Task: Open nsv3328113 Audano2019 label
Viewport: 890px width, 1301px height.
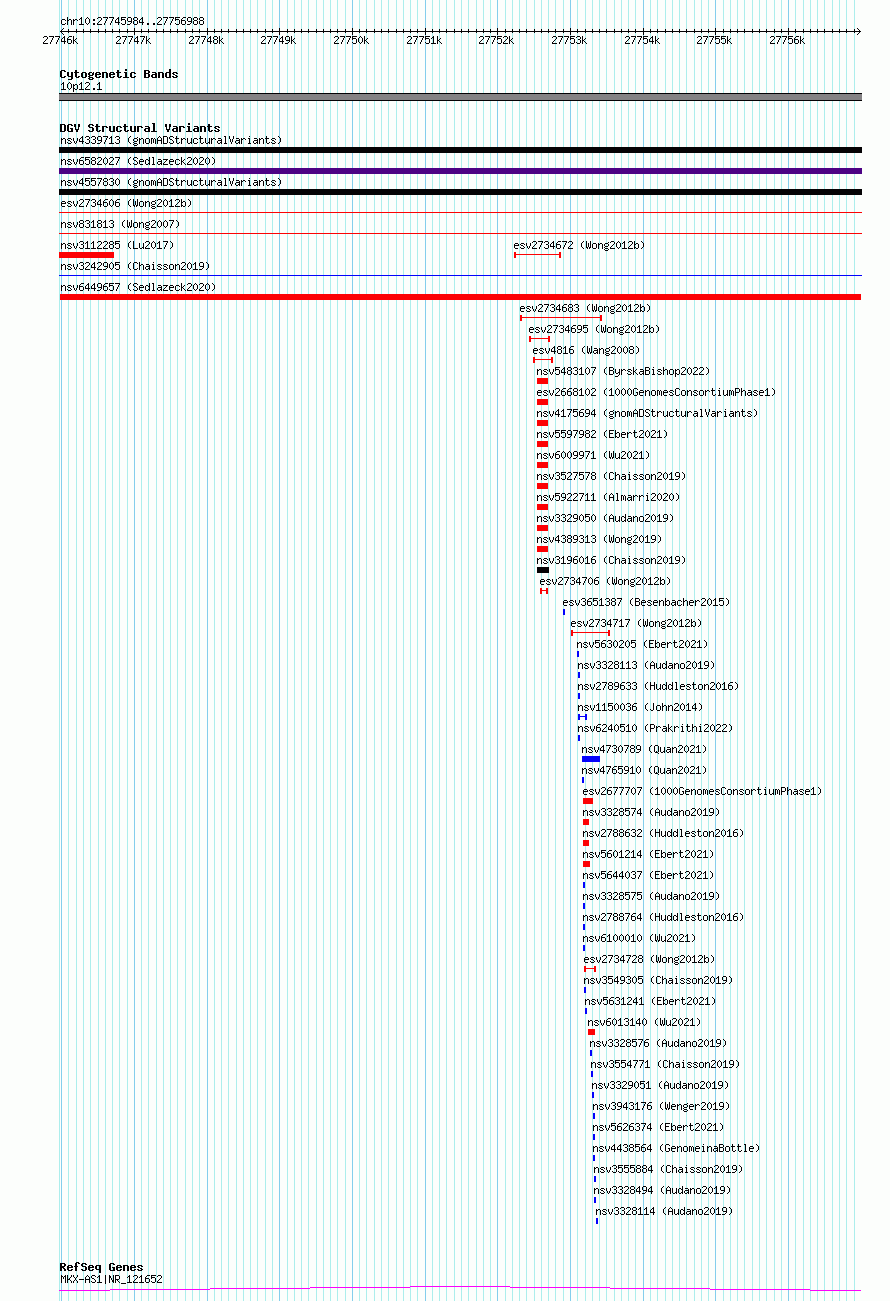Action: [646, 665]
